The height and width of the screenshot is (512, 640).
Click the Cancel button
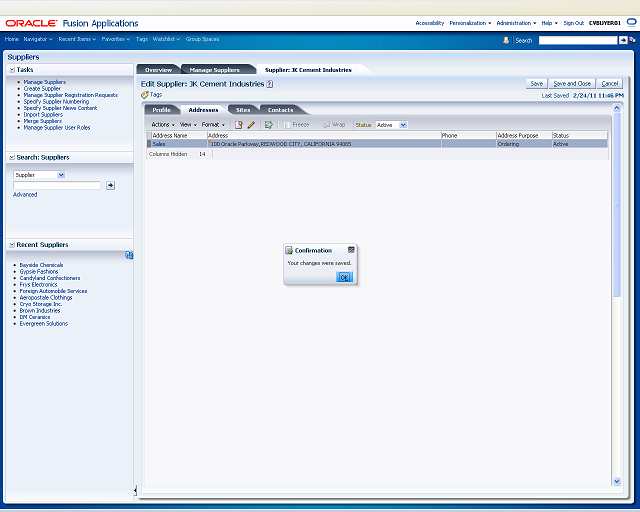click(x=610, y=84)
